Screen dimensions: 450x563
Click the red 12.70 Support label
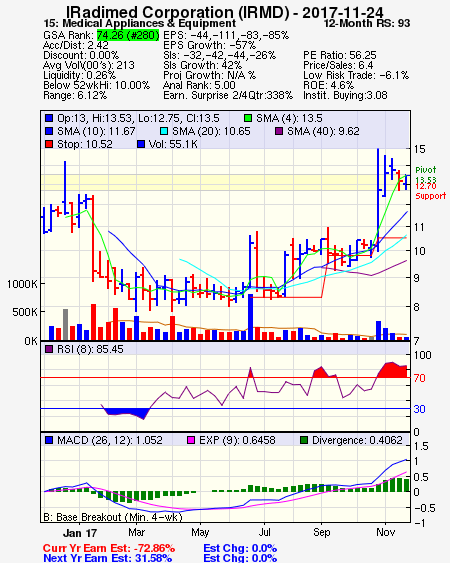(431, 191)
